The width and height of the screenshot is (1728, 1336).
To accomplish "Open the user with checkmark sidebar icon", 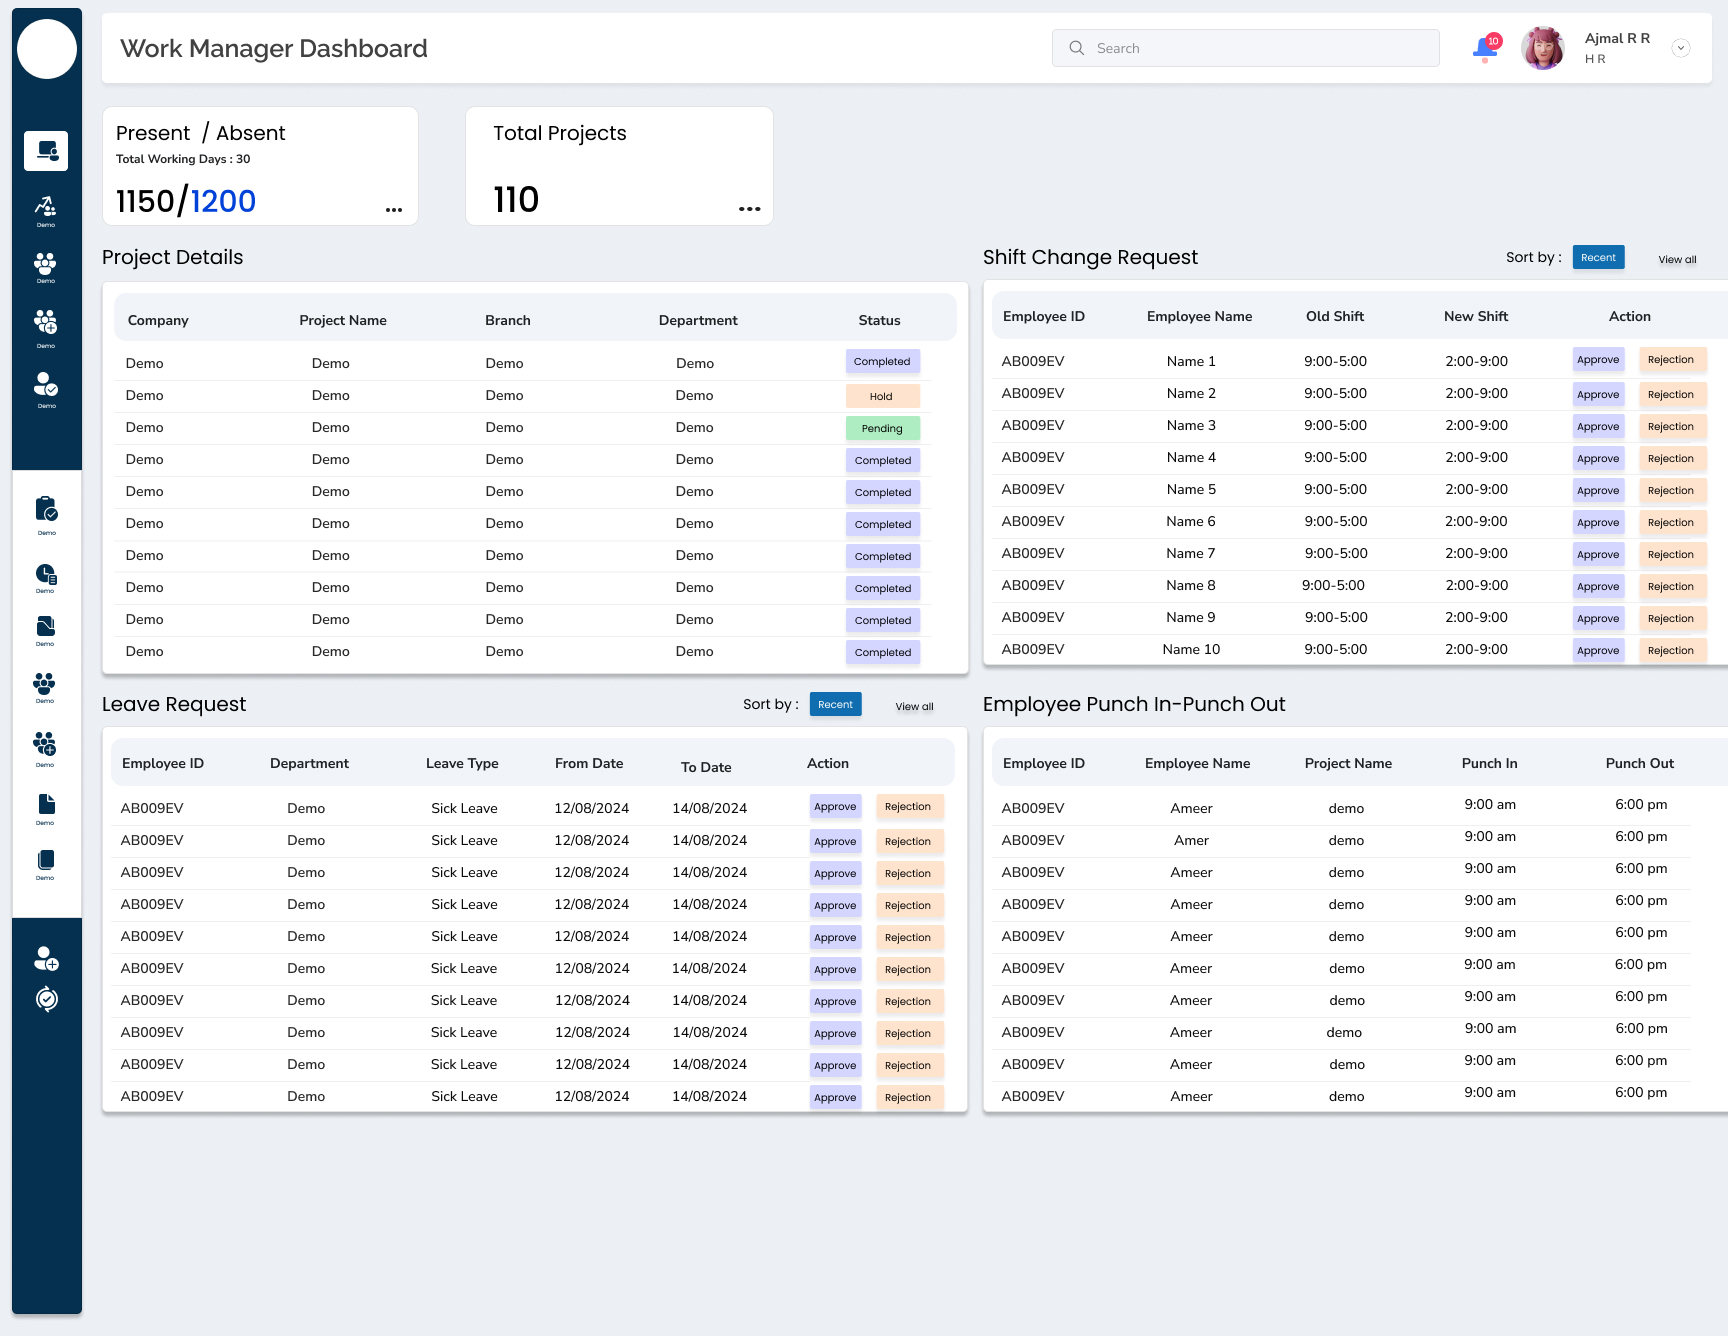I will [46, 386].
